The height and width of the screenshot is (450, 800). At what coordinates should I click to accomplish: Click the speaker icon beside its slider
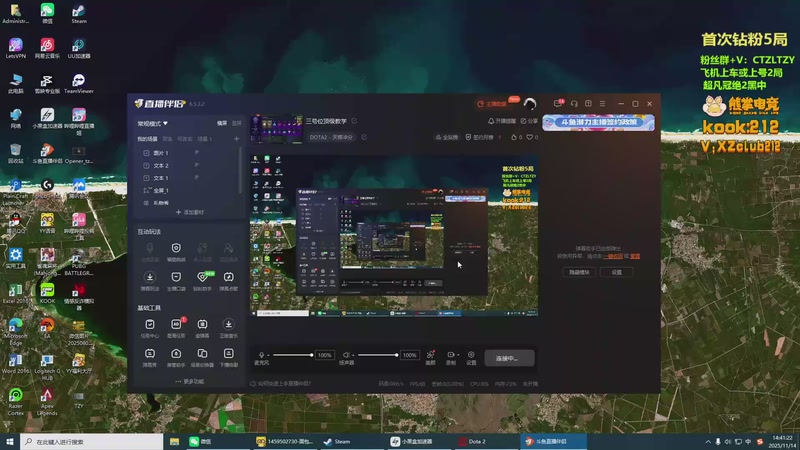pos(346,355)
